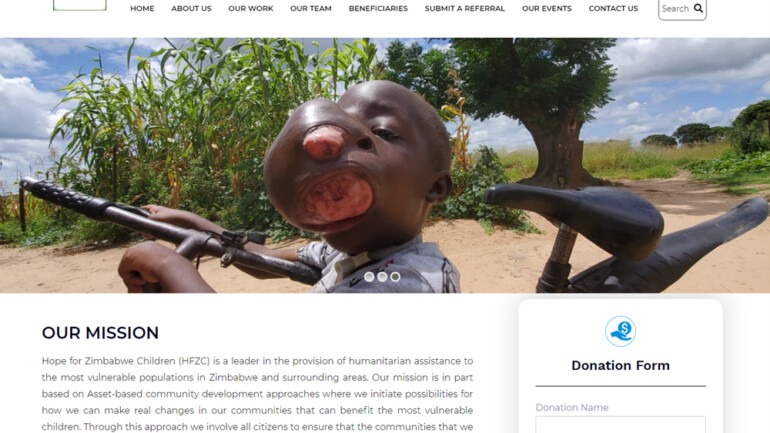770x433 pixels.
Task: Click the search magnifier icon
Action: pos(698,8)
